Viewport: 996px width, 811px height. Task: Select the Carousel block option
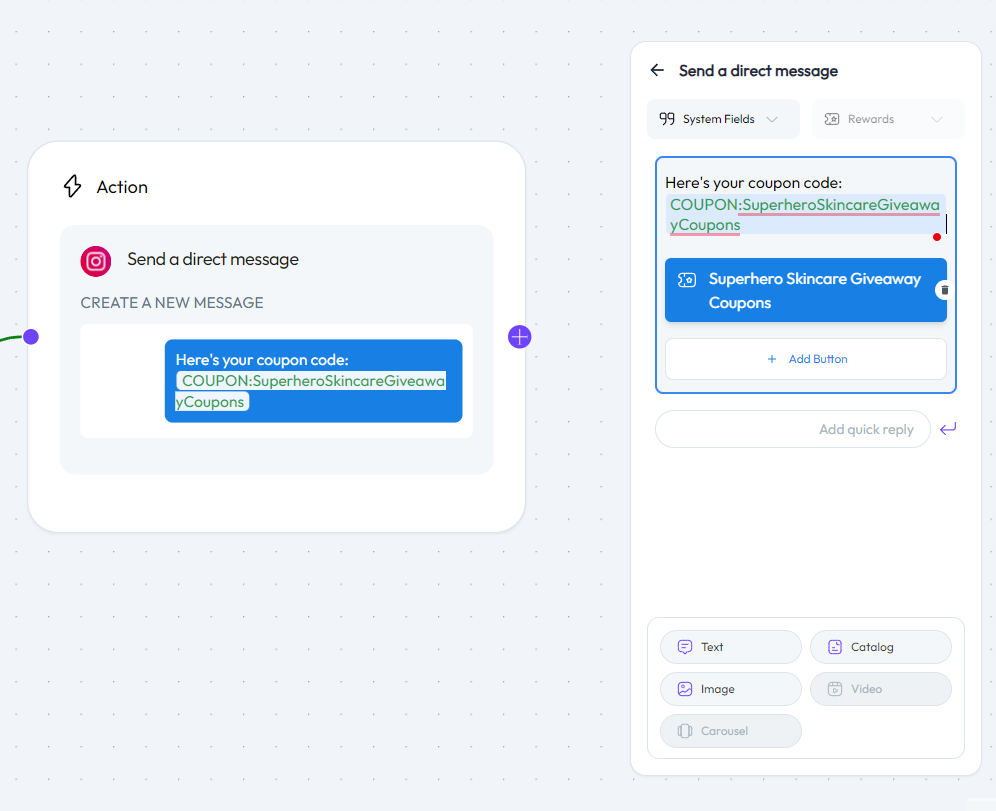point(730,731)
